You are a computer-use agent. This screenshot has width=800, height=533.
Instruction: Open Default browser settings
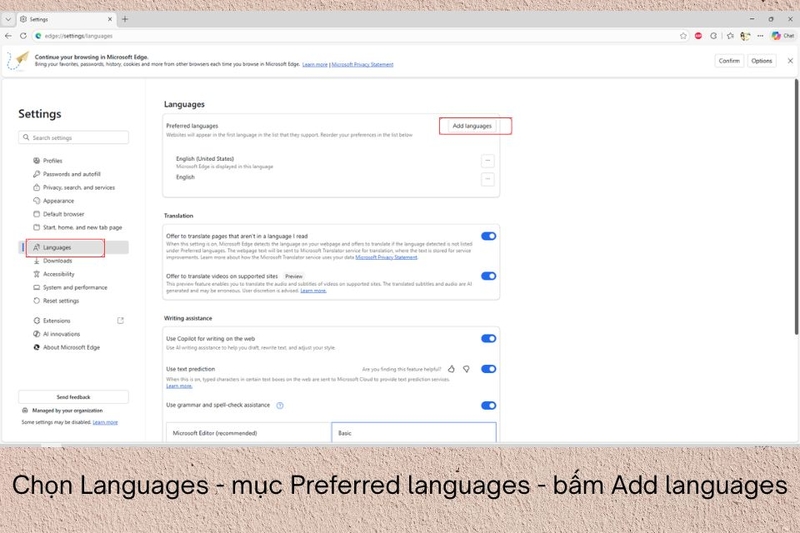(x=63, y=214)
